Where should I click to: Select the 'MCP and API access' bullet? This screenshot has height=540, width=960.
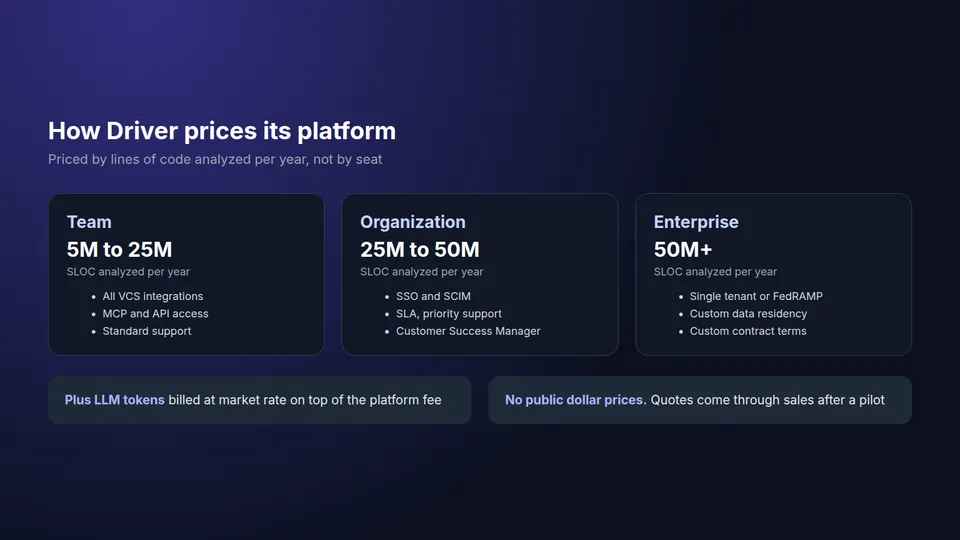156,313
